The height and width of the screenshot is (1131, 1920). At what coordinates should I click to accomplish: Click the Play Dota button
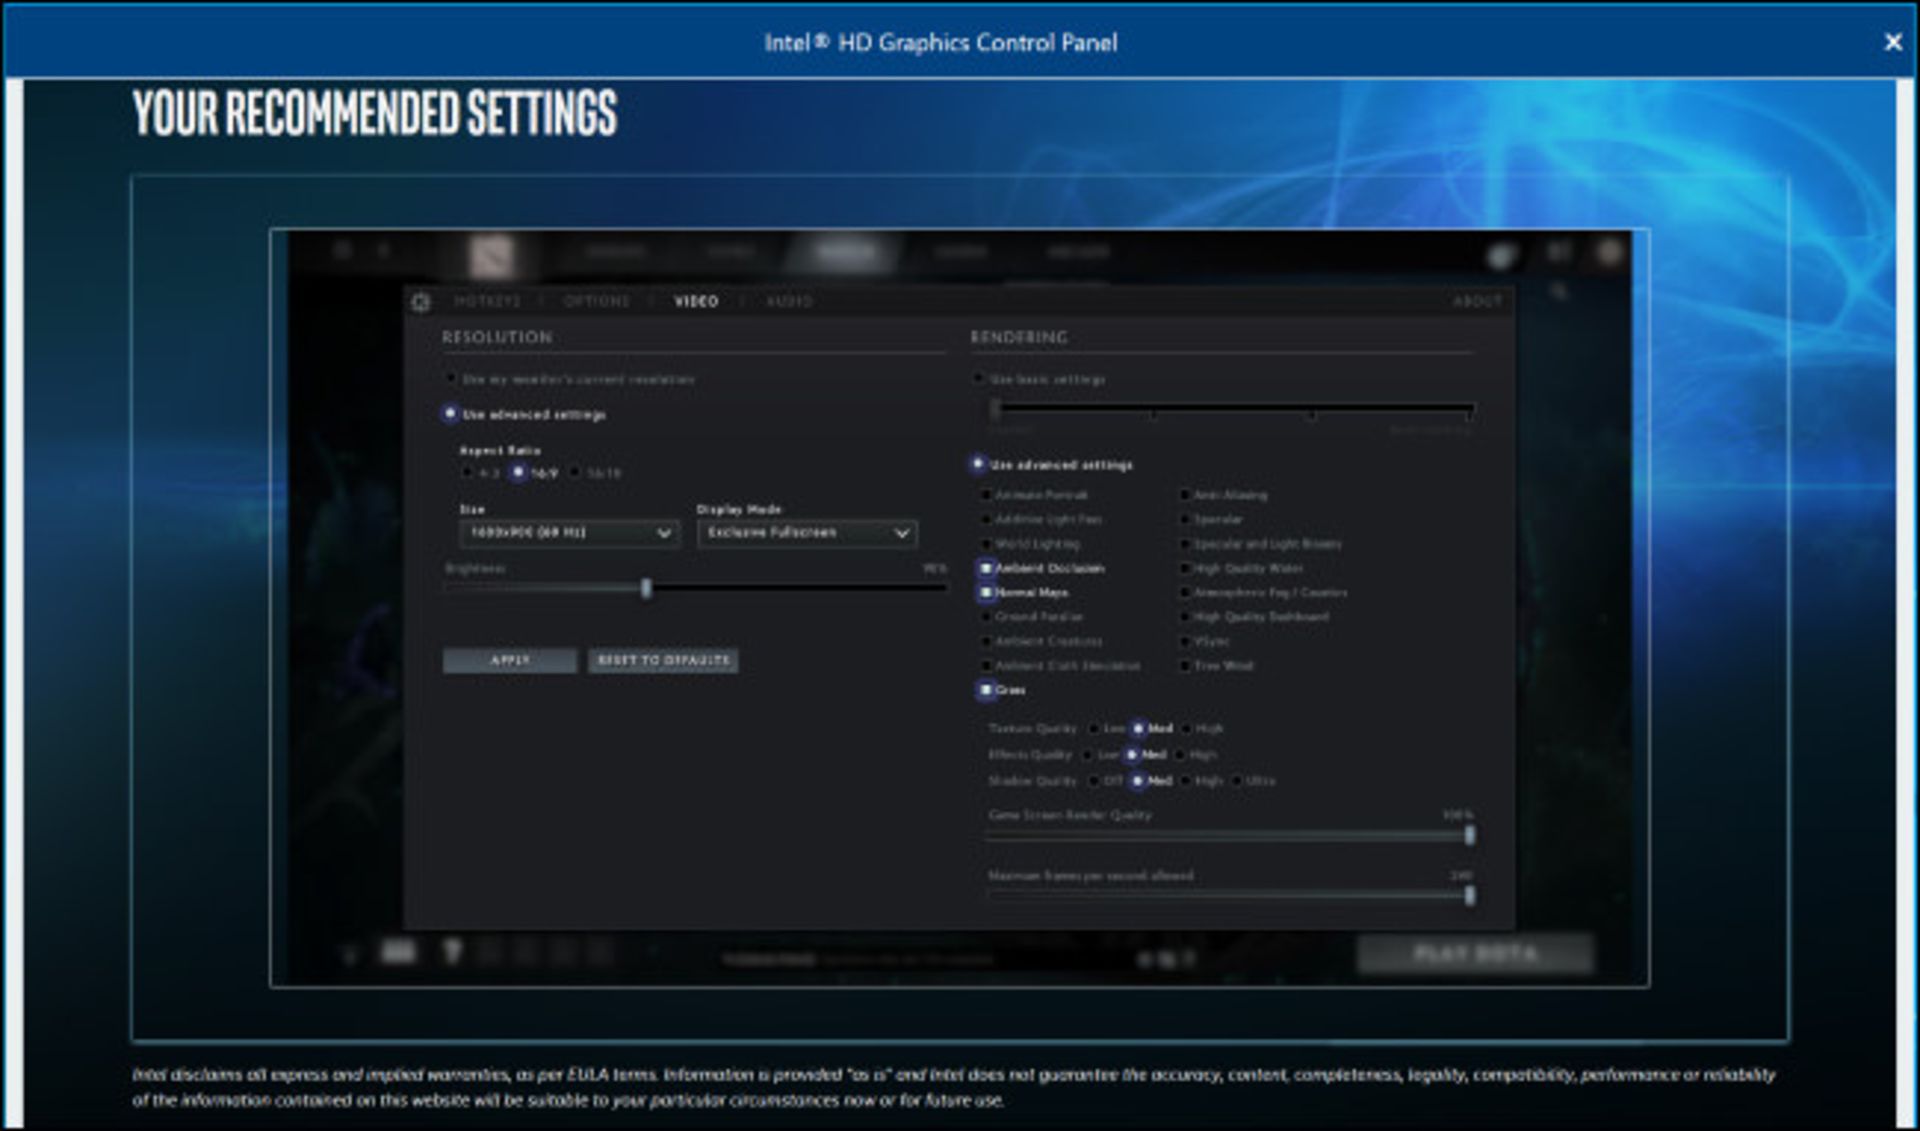click(x=1475, y=953)
